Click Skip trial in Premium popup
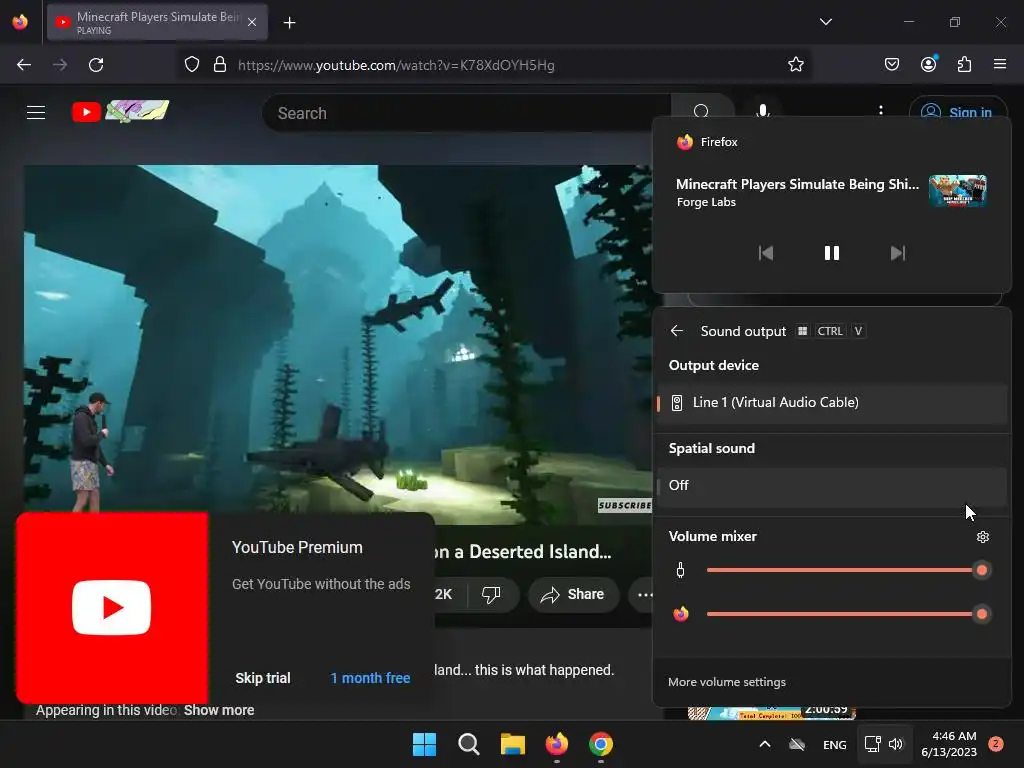Viewport: 1024px width, 768px height. click(x=263, y=679)
